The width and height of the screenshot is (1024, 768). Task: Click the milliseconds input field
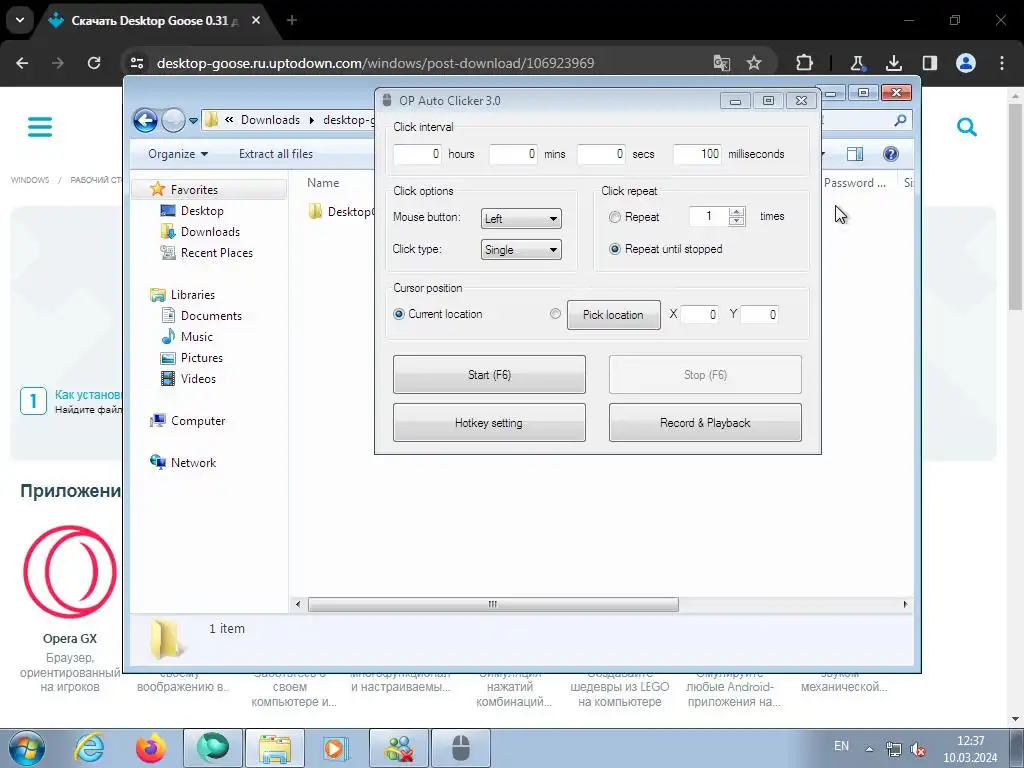point(697,154)
